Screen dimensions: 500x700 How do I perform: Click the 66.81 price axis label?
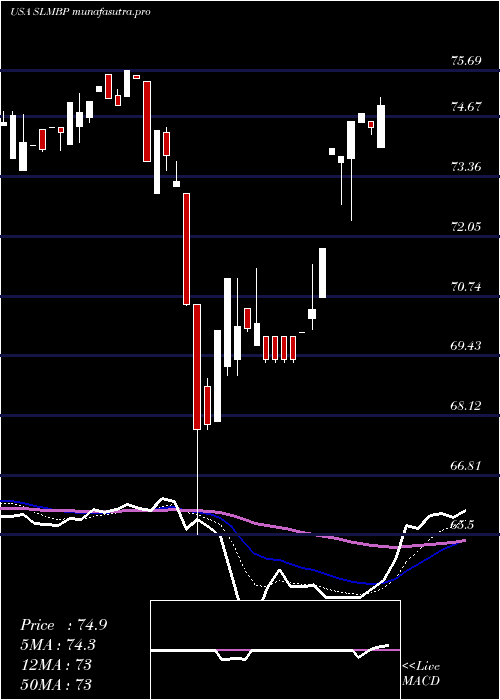point(466,466)
